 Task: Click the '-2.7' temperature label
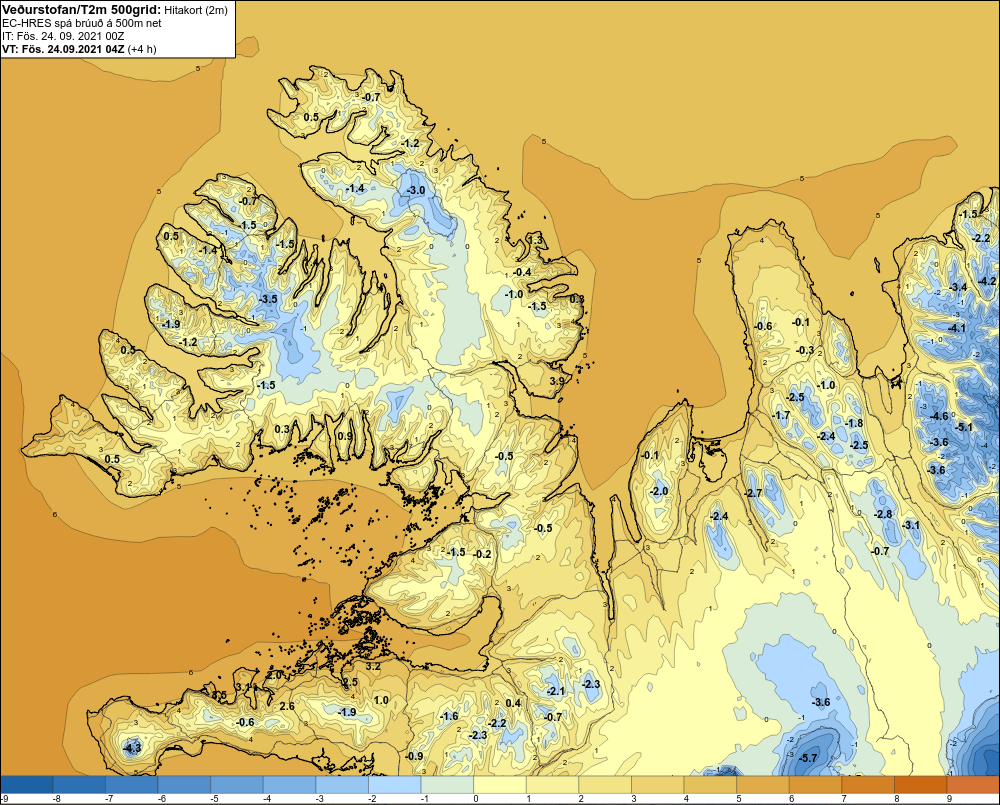click(x=753, y=494)
